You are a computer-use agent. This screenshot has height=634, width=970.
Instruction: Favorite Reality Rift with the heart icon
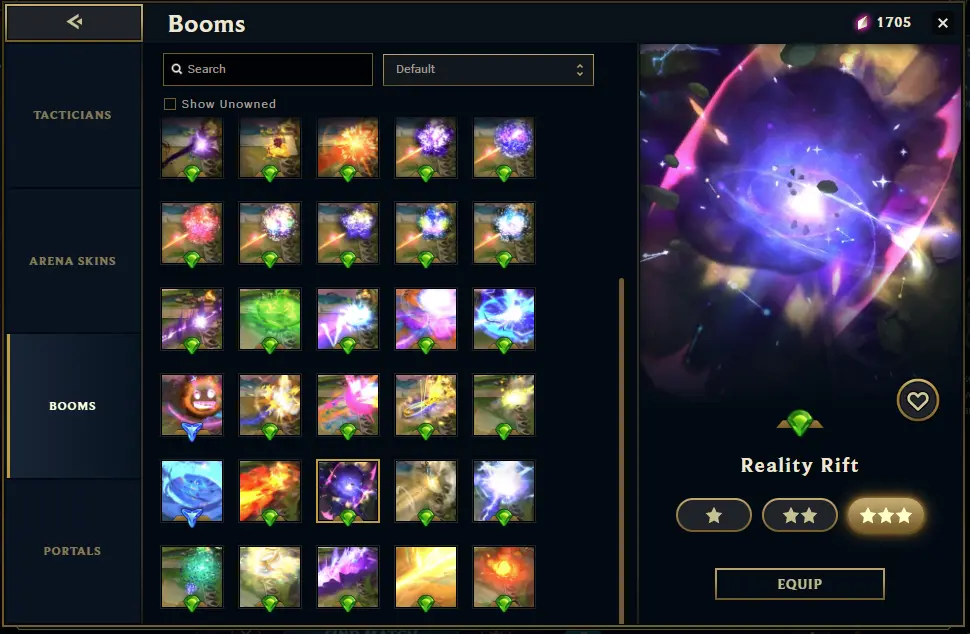(917, 400)
